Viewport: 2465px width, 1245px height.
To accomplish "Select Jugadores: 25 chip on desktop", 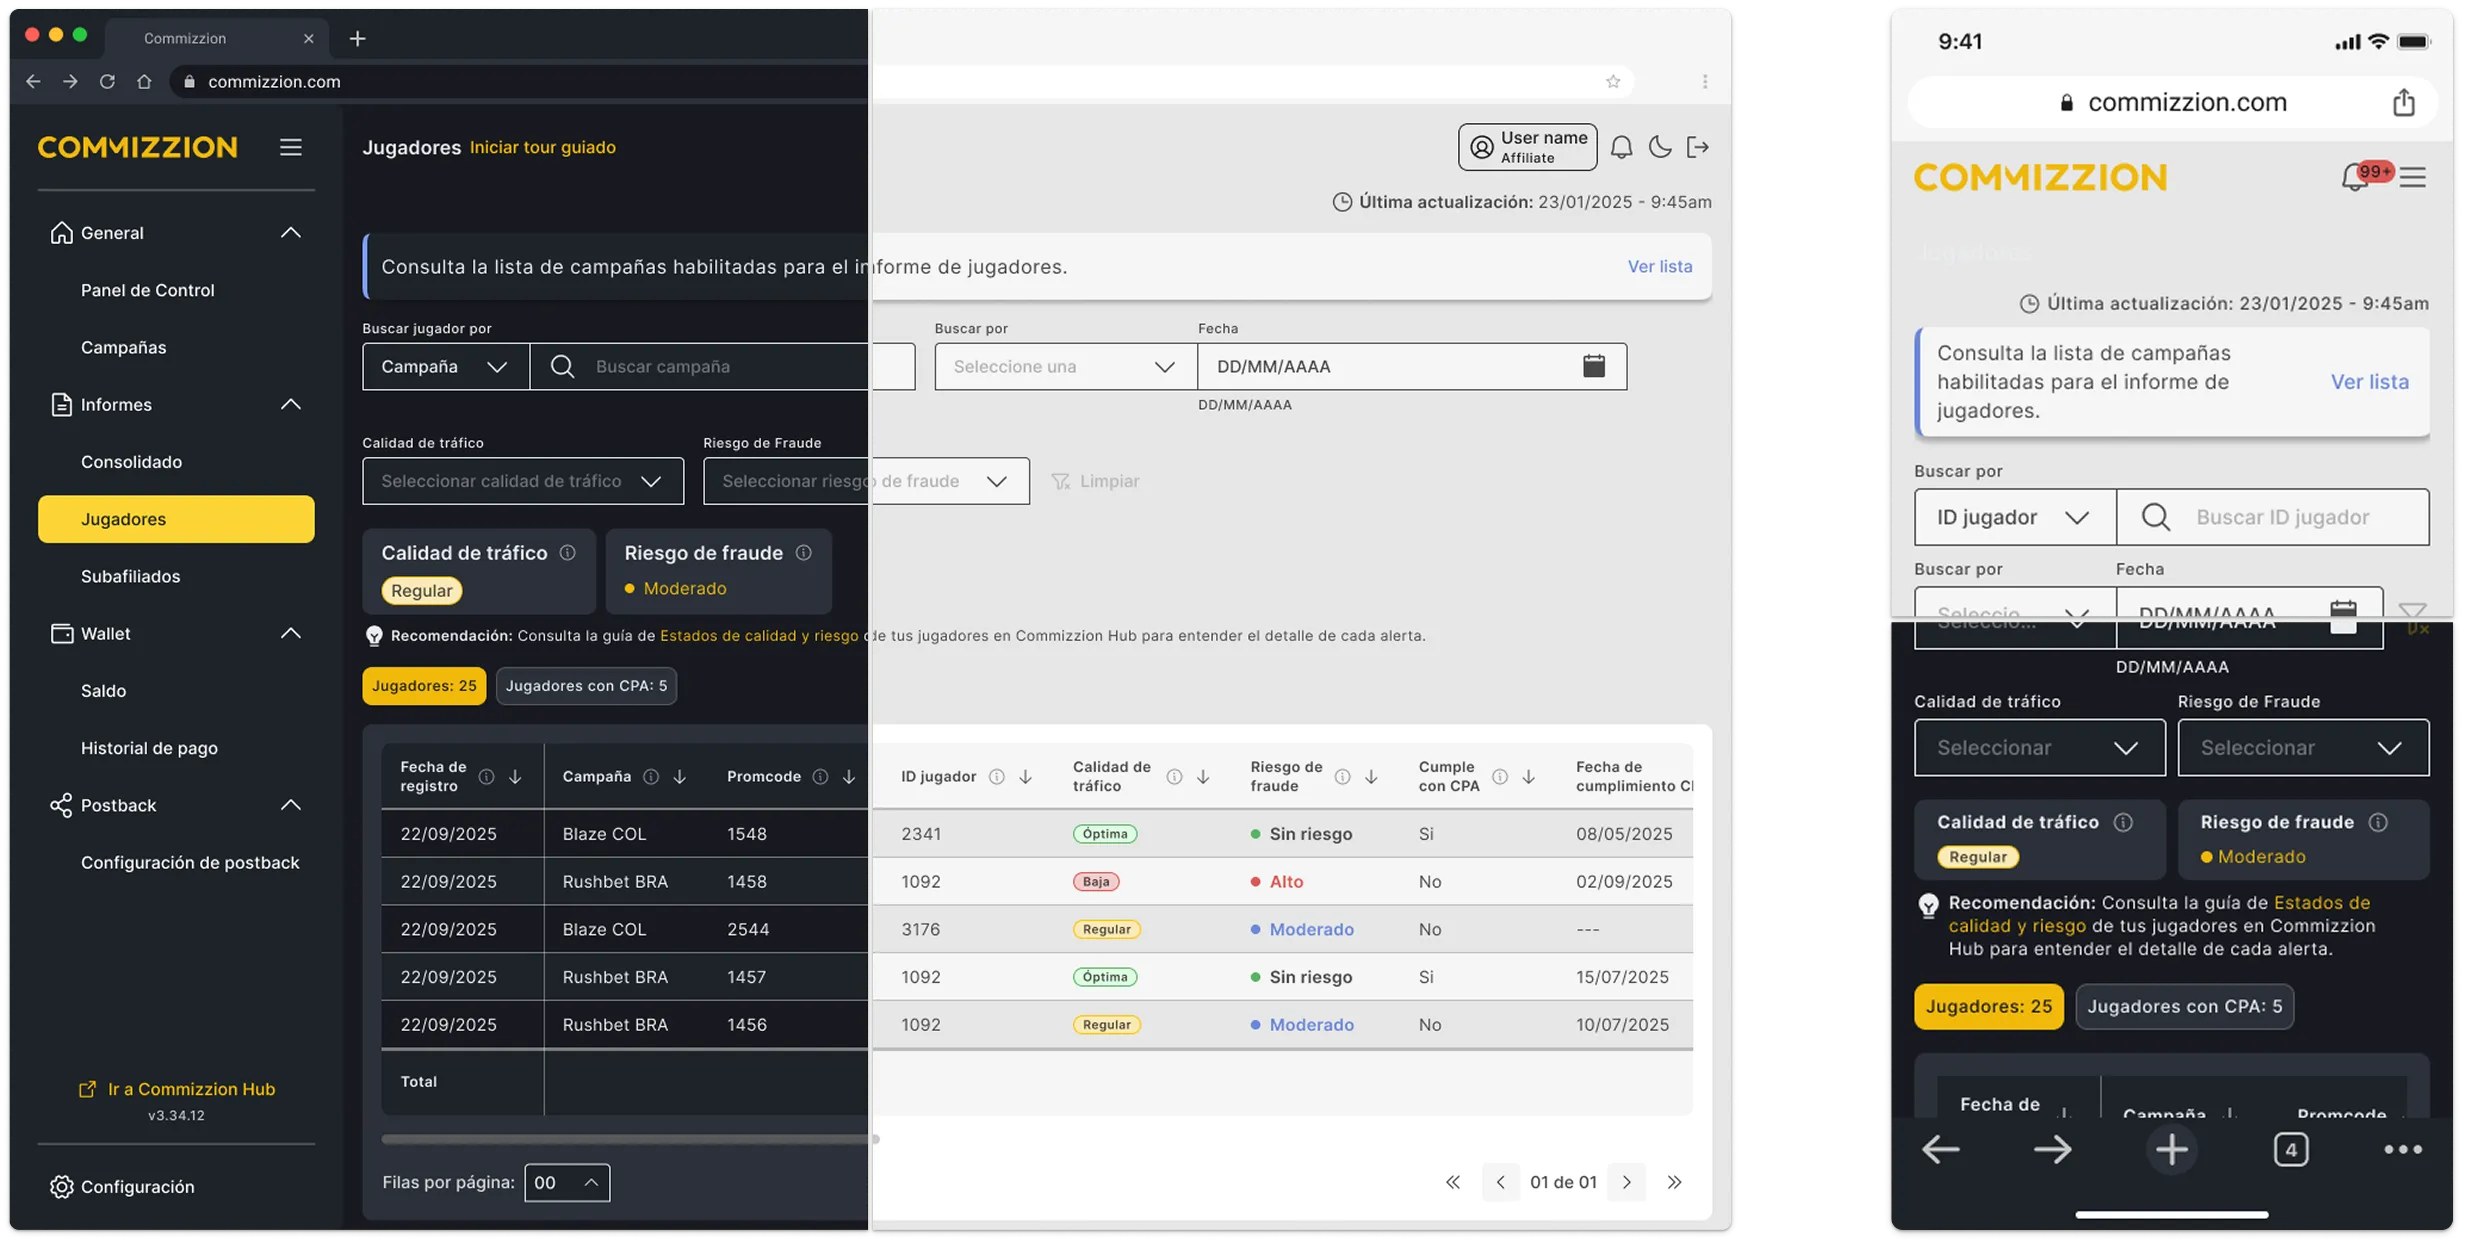I will pos(424,686).
